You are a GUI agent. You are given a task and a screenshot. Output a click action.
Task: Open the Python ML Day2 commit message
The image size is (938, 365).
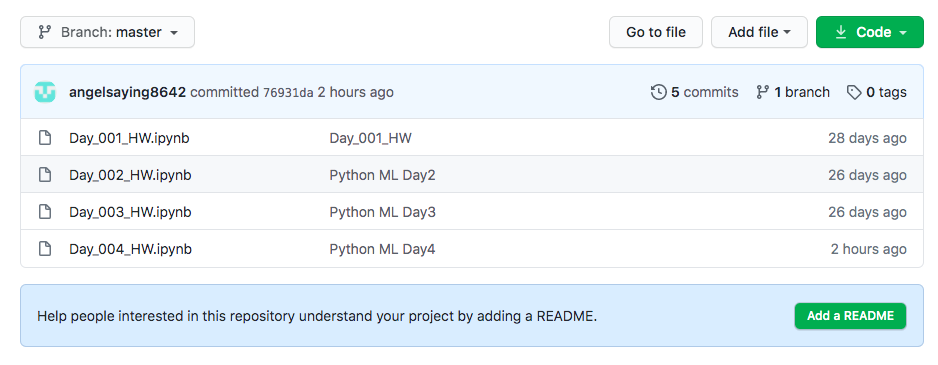382,175
